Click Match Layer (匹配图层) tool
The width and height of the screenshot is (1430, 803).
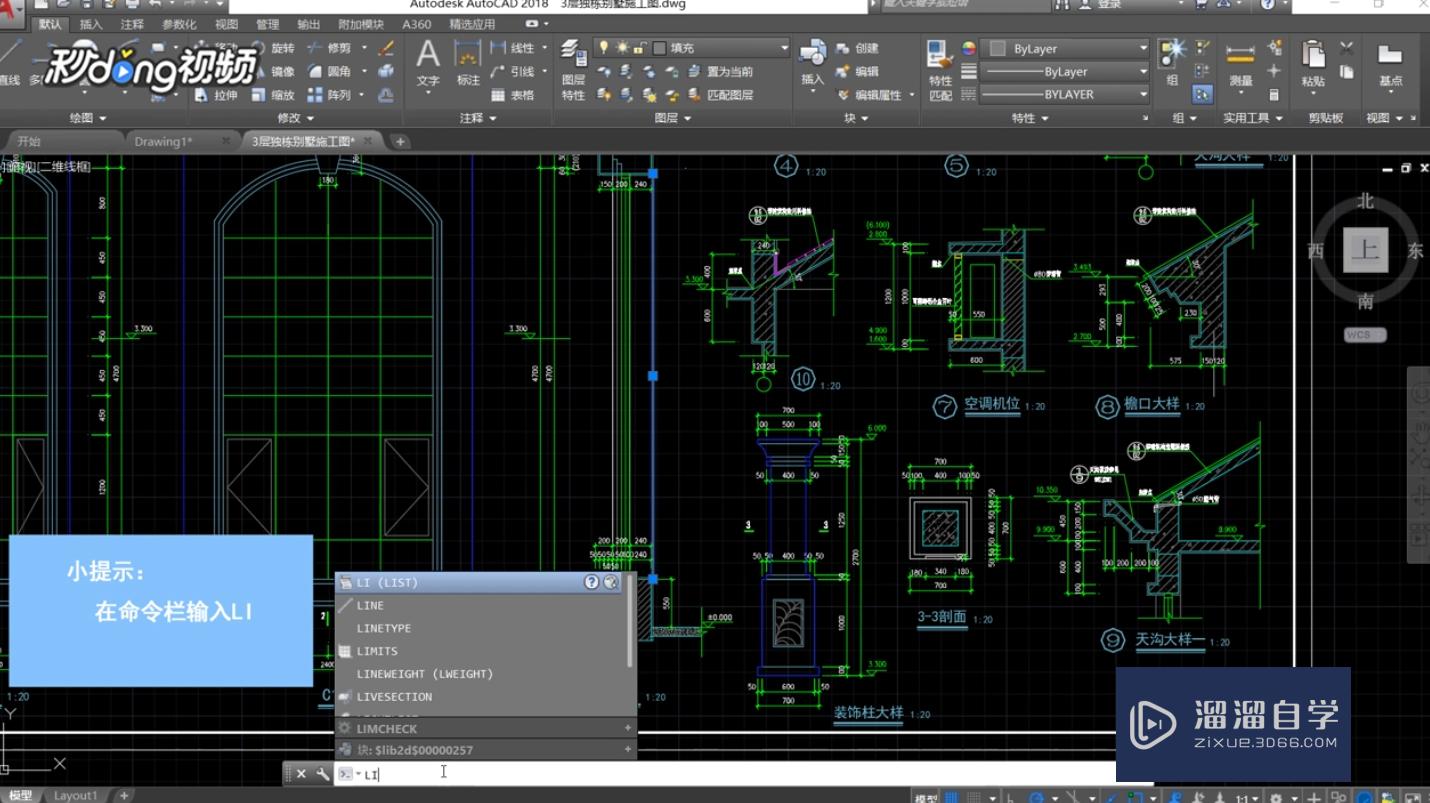[x=718, y=95]
